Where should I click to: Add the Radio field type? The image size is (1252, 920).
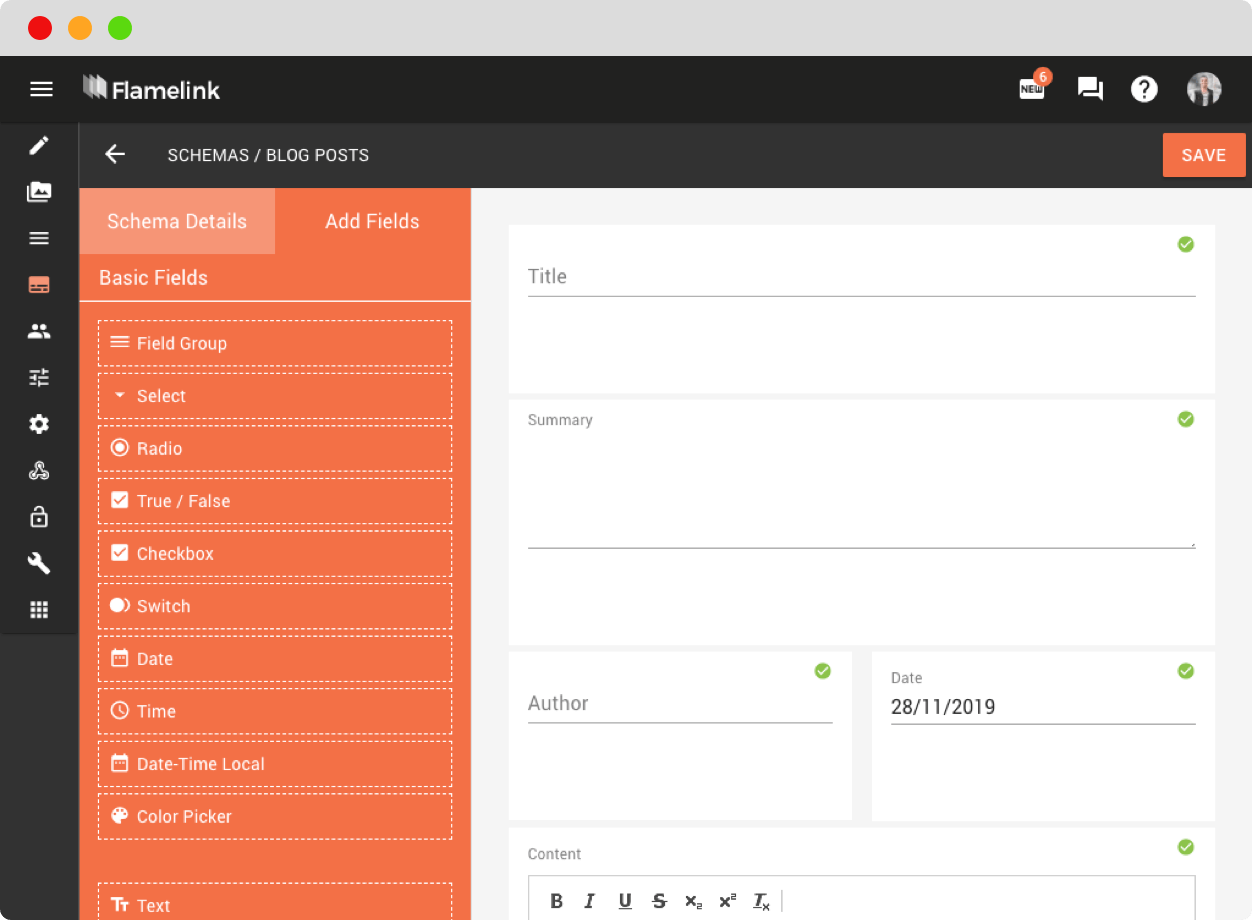[x=275, y=448]
